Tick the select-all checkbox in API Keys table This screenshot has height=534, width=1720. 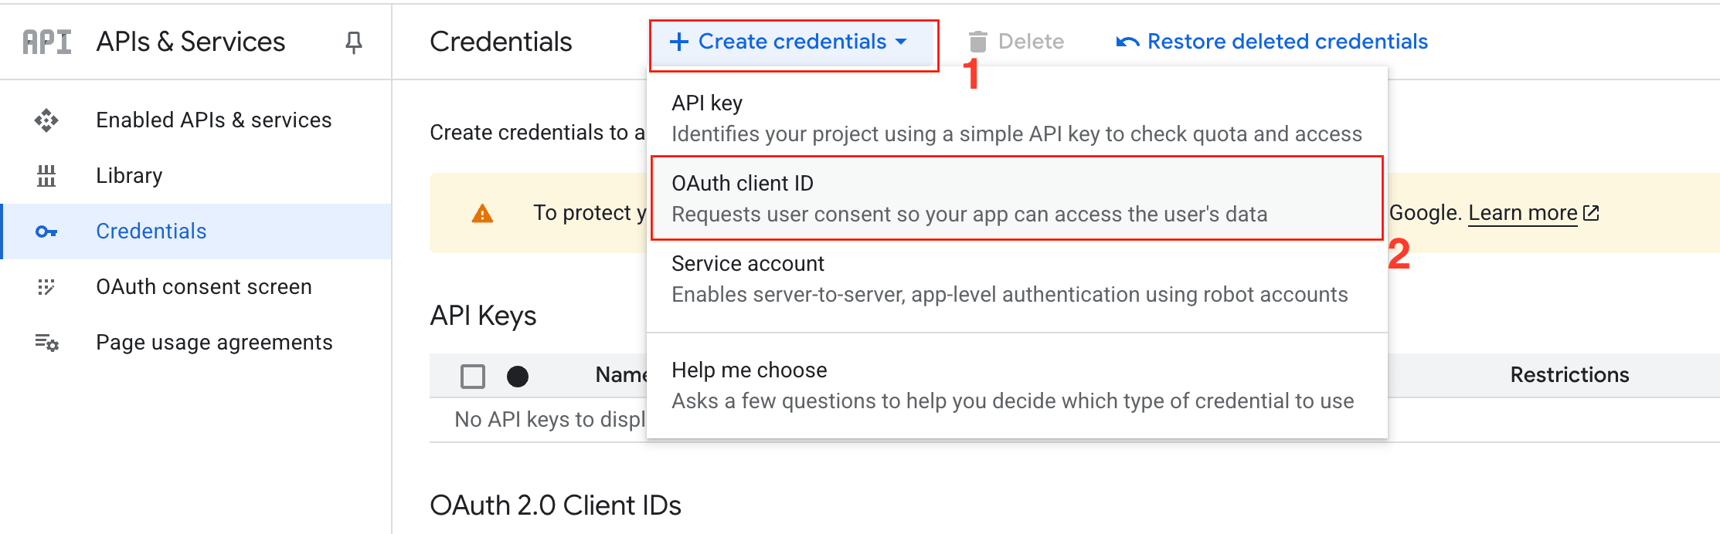click(x=473, y=376)
